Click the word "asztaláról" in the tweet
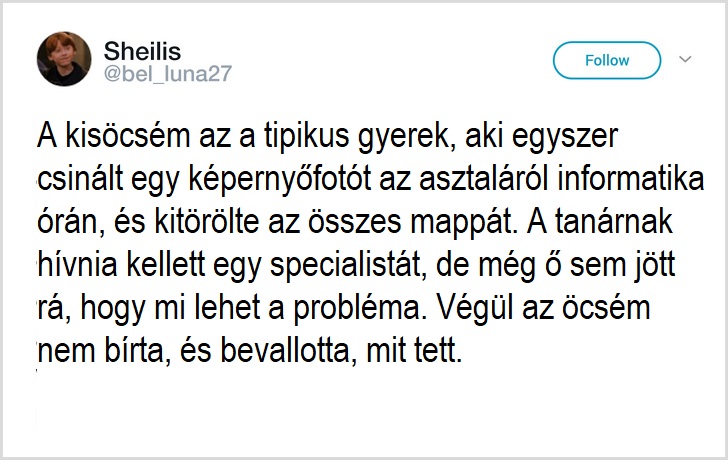Screen dimensions: 728x460 pos(484,179)
